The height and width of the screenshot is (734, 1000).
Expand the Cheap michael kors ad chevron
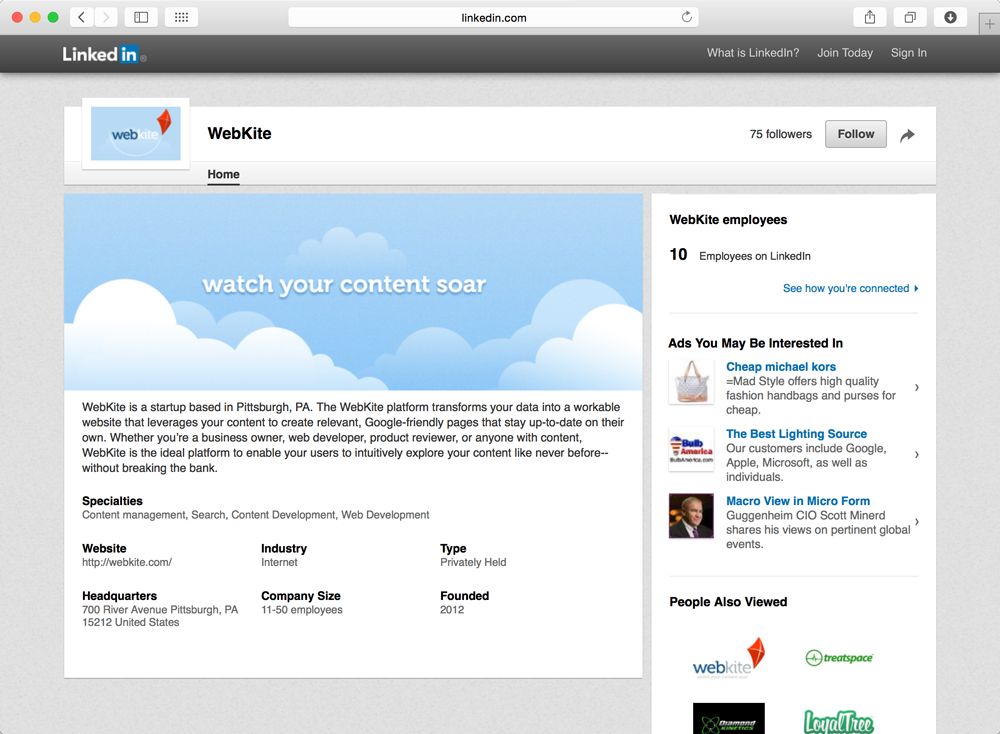pyautogui.click(x=917, y=388)
